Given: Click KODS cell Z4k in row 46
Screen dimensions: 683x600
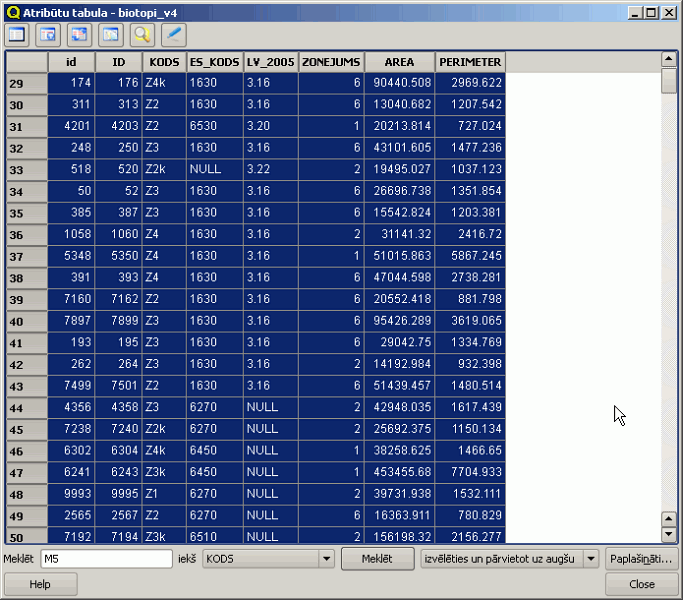Looking at the screenshot, I should click(164, 450).
